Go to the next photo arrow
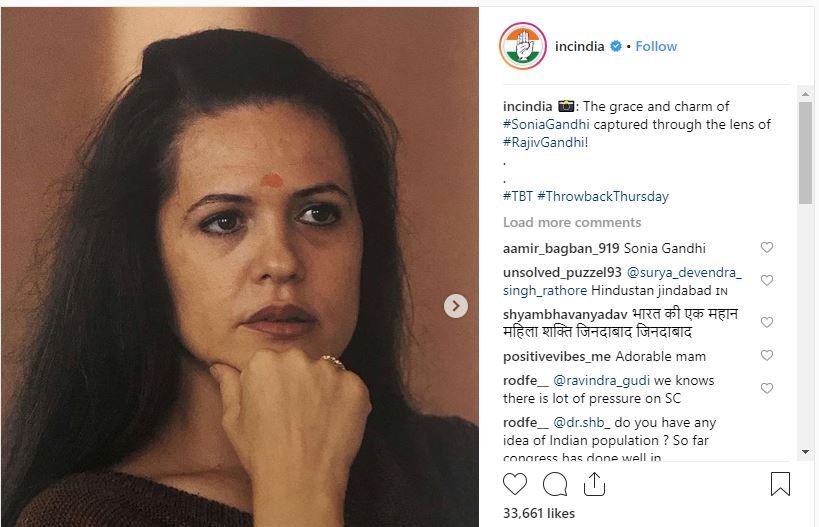Image resolution: width=819 pixels, height=527 pixels. point(455,306)
